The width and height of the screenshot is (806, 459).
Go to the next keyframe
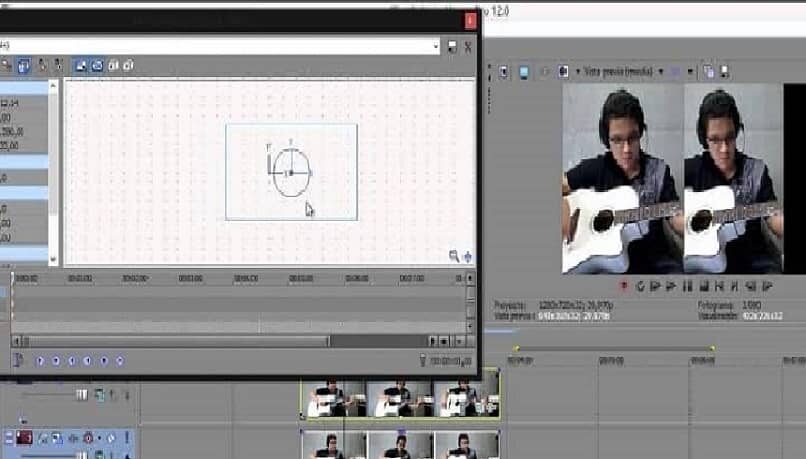point(71,361)
